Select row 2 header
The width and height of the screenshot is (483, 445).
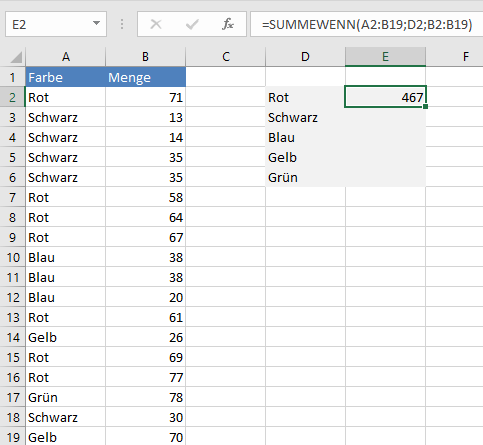(13, 97)
